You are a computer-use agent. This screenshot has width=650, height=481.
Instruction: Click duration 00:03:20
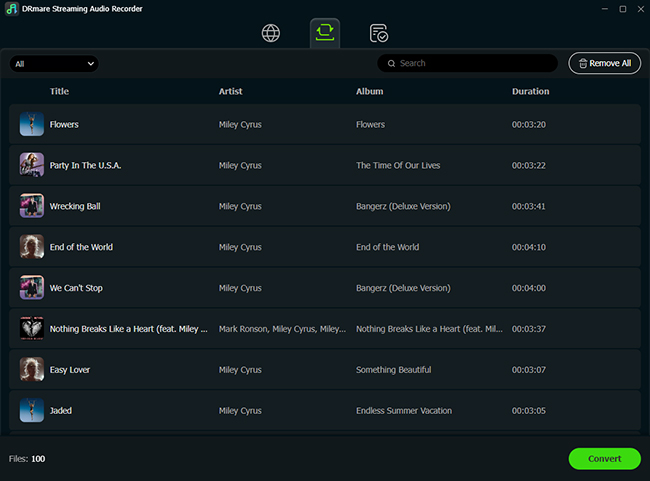point(529,124)
